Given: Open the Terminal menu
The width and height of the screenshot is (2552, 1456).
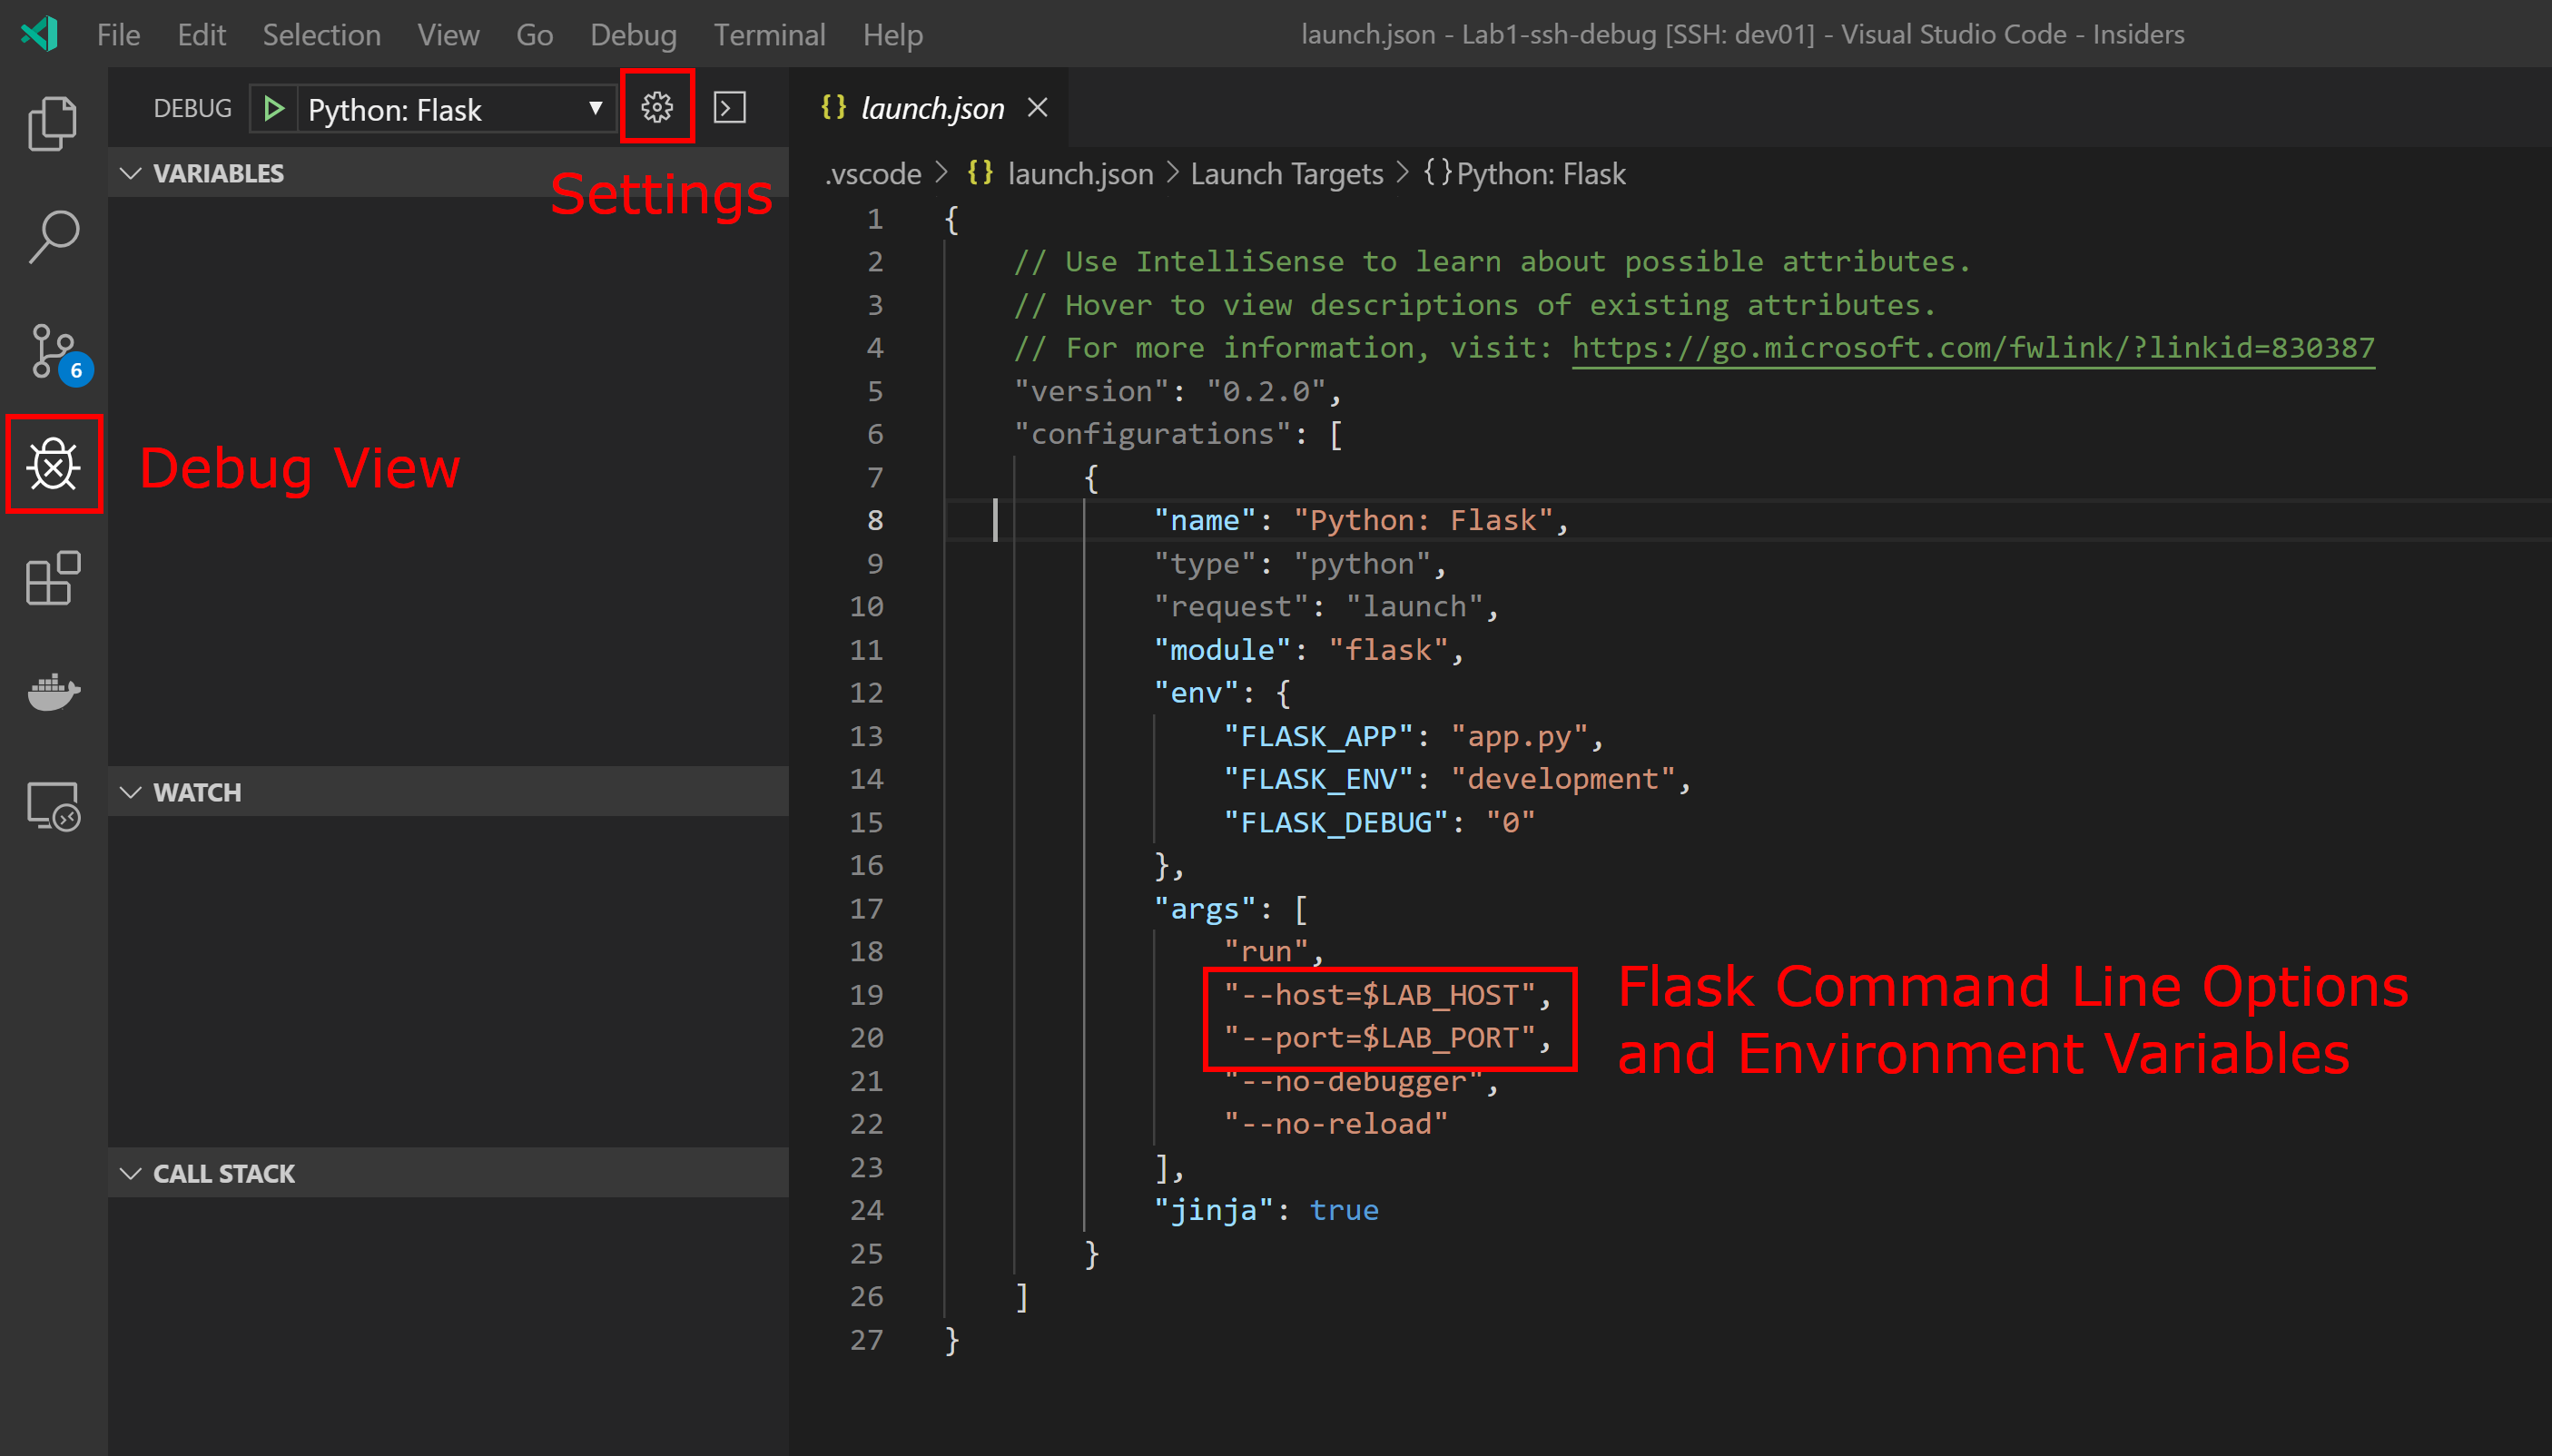Looking at the screenshot, I should [x=768, y=35].
